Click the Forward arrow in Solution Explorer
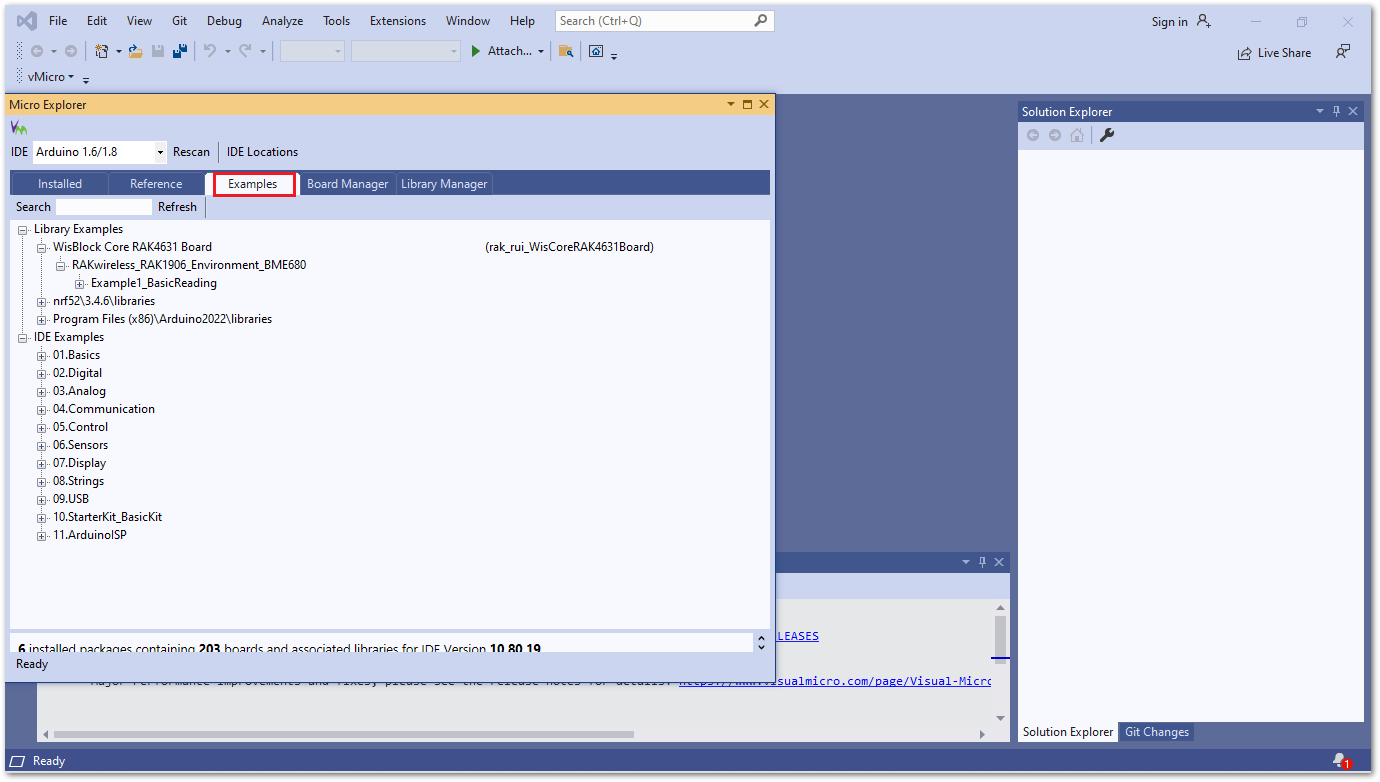Viewport: 1380px width, 782px height. [x=1055, y=135]
